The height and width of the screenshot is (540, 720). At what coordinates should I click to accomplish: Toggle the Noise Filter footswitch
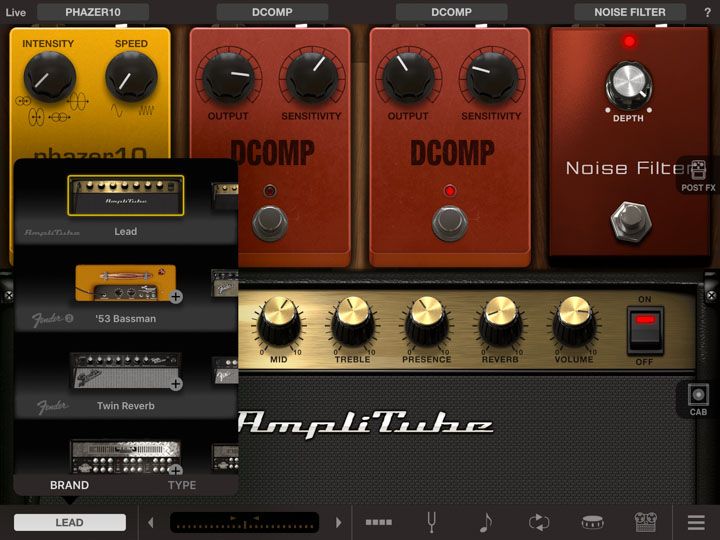point(631,221)
